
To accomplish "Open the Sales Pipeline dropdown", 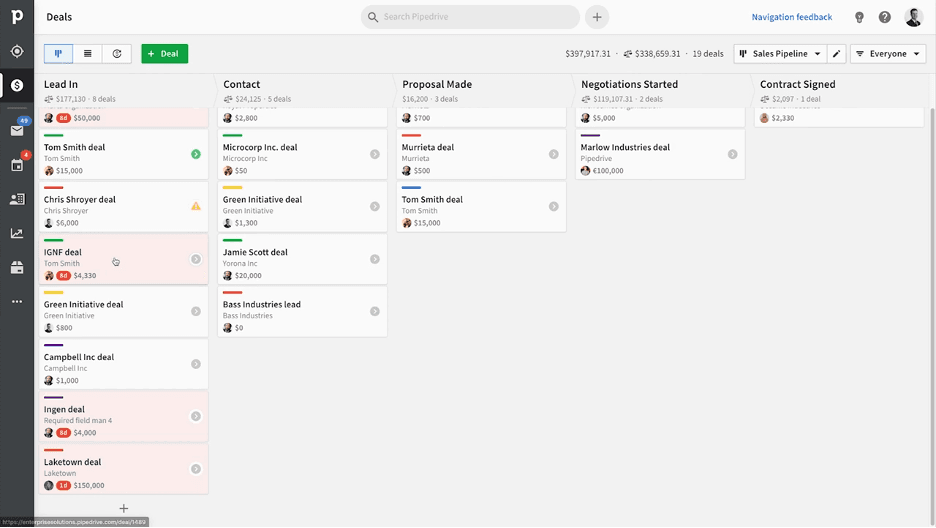I will [780, 54].
